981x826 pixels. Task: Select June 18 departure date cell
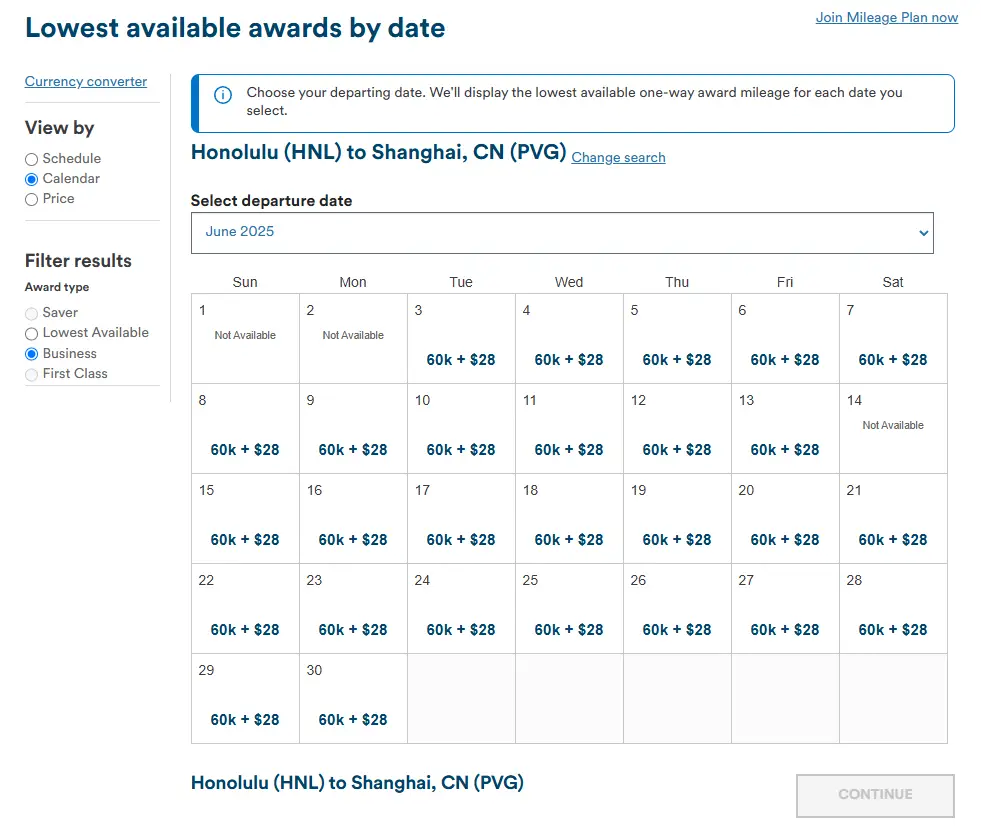tap(569, 540)
